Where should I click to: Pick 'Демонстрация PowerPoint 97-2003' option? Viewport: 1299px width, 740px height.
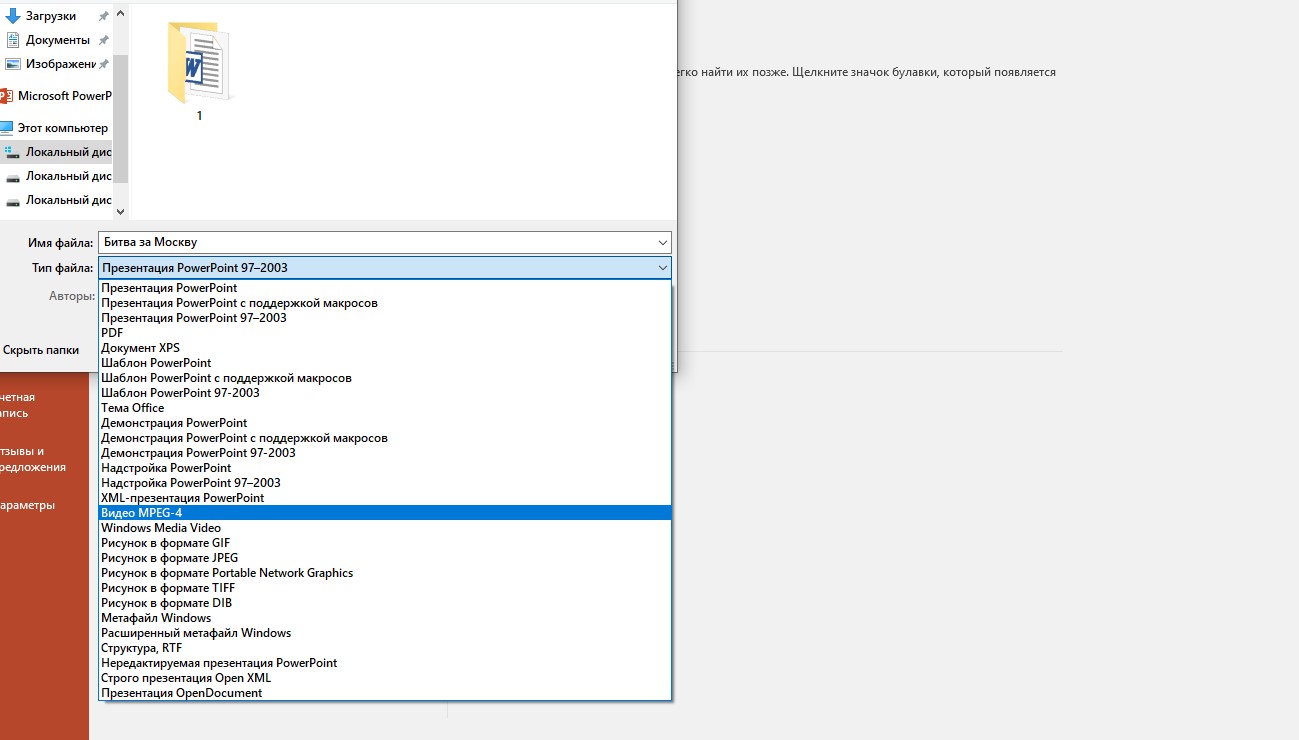pos(385,453)
